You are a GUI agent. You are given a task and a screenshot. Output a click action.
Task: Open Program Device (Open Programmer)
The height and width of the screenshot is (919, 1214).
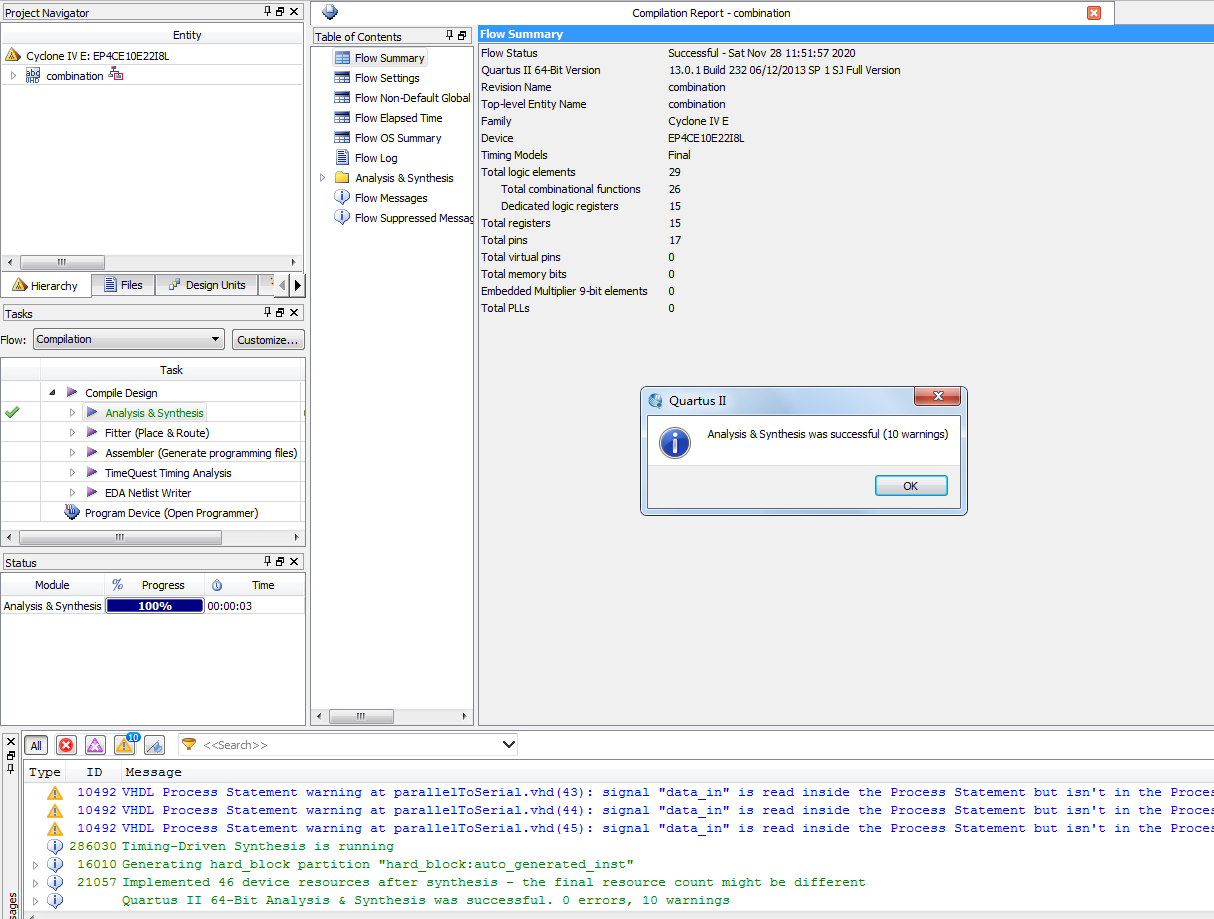171,513
